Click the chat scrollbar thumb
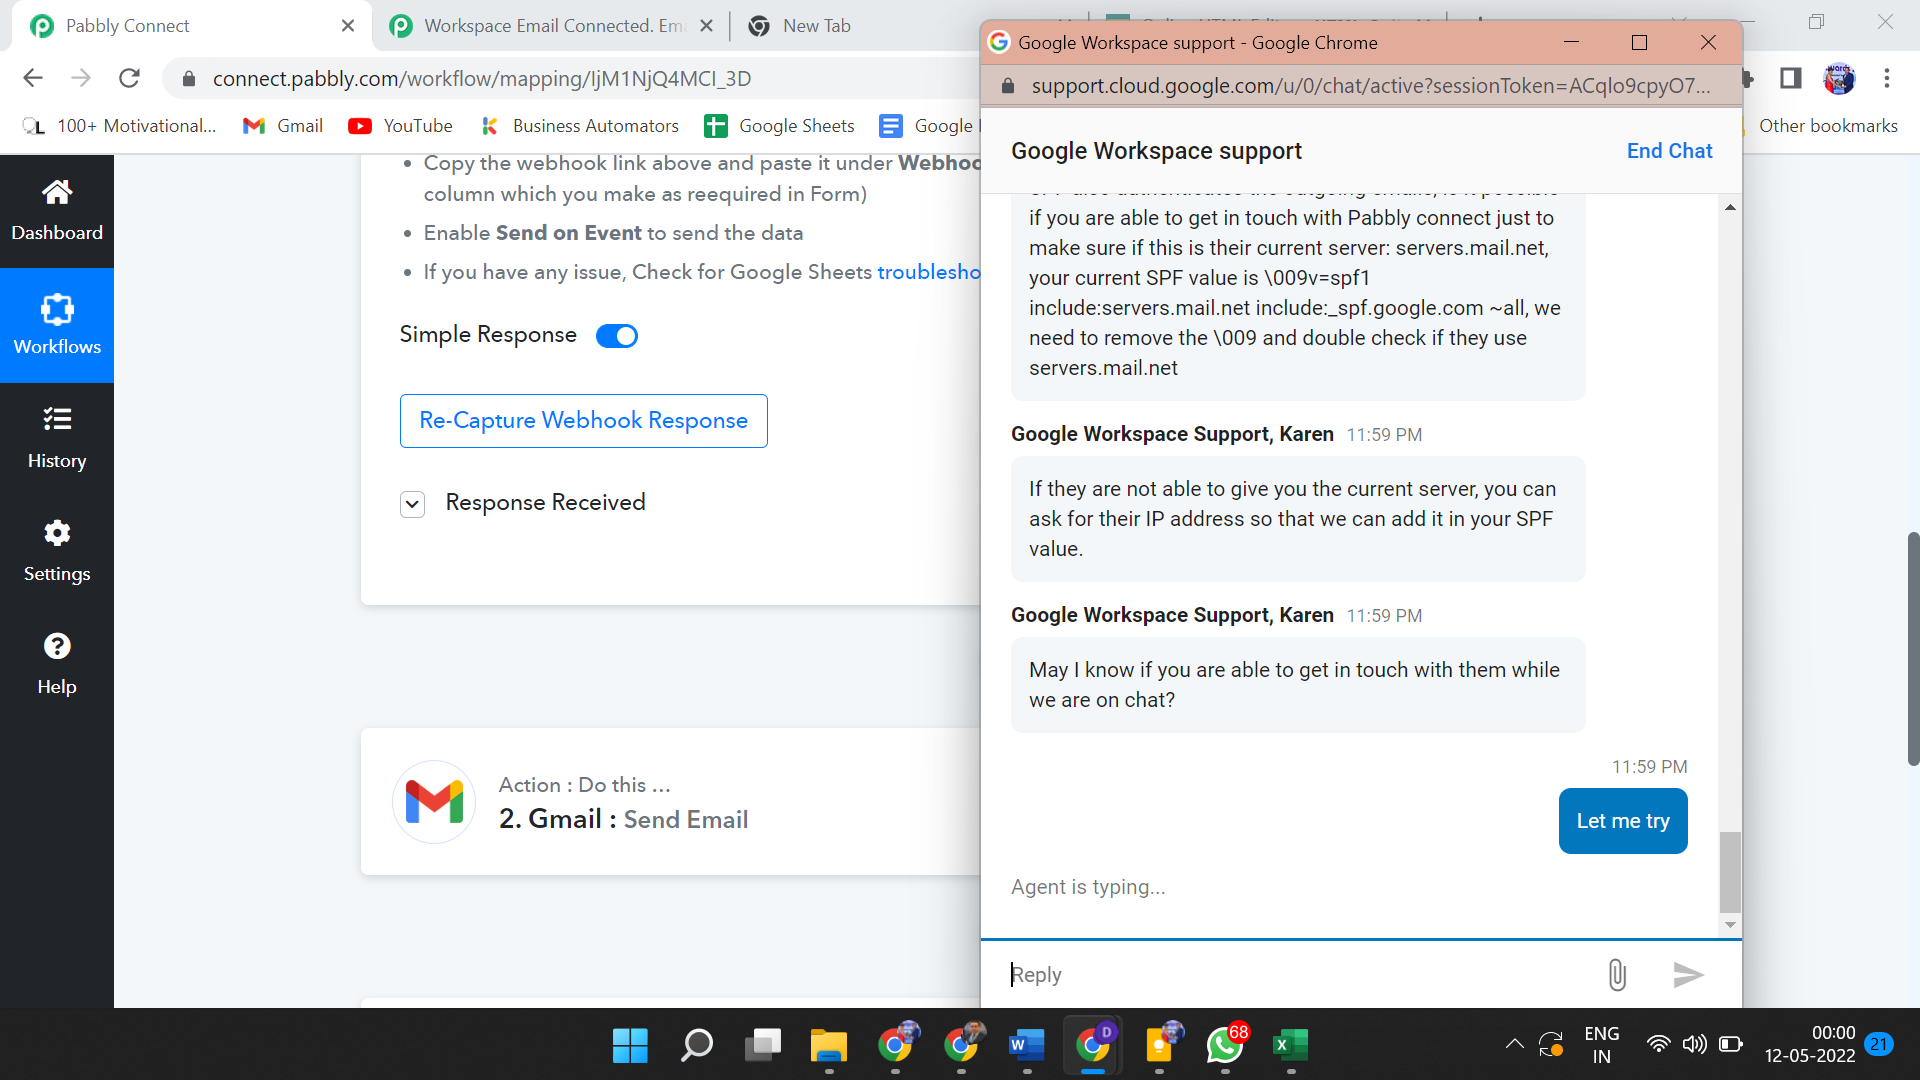 [1730, 871]
